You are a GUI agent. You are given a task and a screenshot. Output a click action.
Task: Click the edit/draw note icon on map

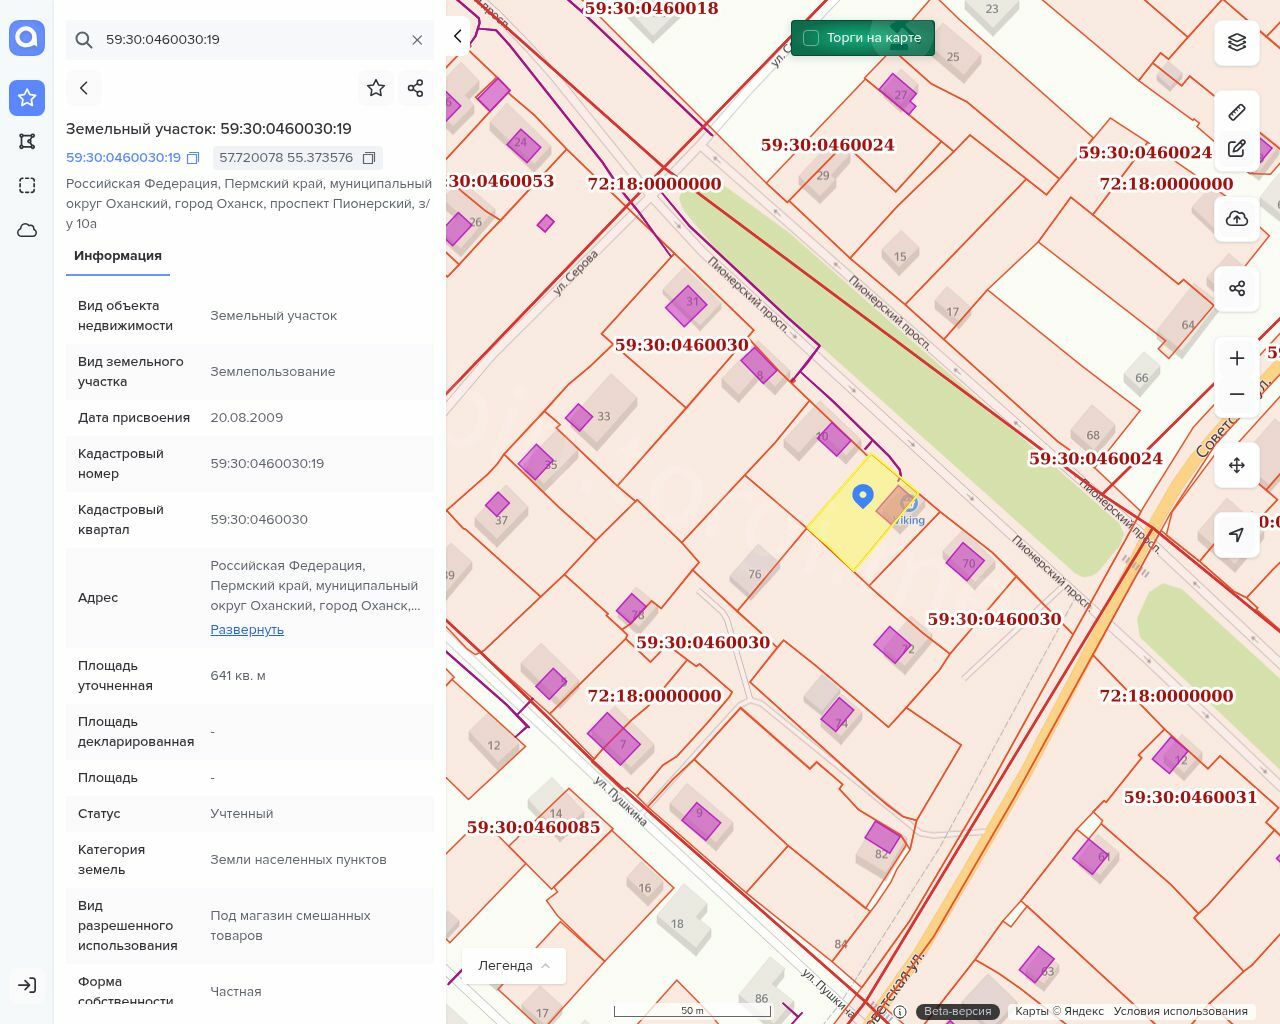[1237, 149]
